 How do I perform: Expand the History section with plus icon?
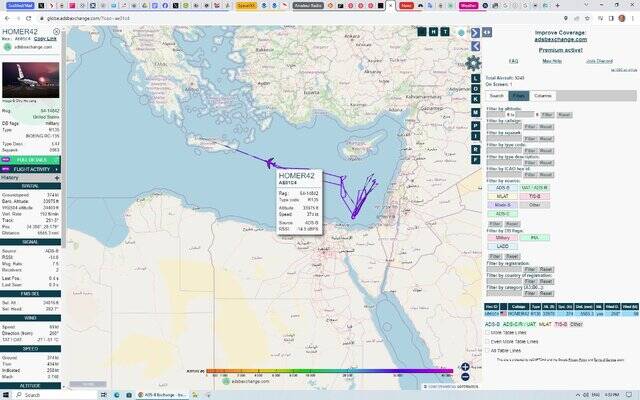(x=57, y=178)
